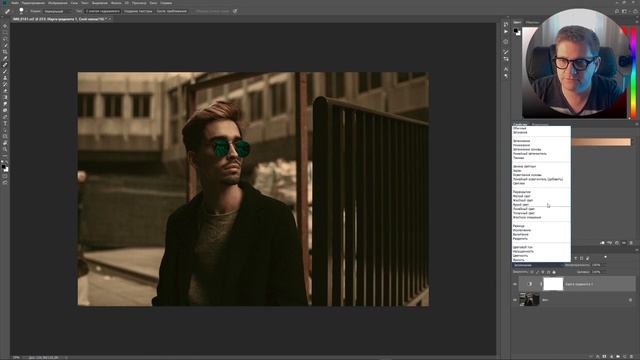The width and height of the screenshot is (640, 360).
Task: Enable the С учетом содержимого type option
Action: coord(102,11)
